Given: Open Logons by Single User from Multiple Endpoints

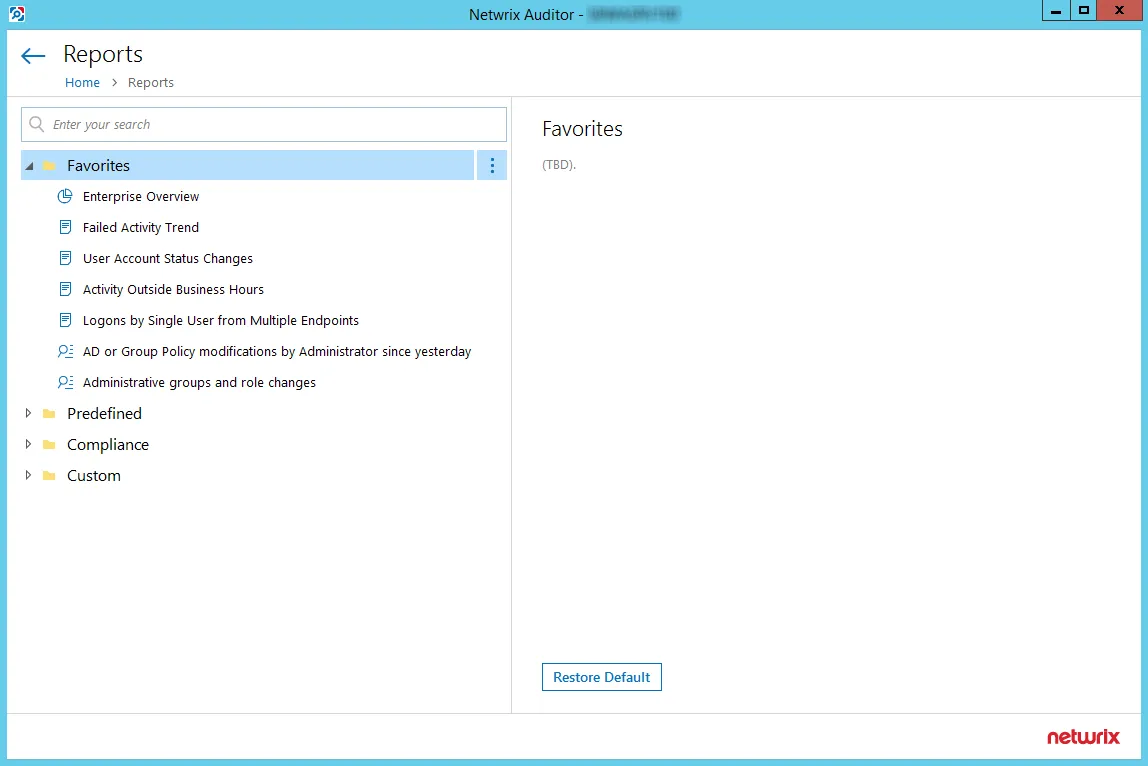Looking at the screenshot, I should 221,321.
